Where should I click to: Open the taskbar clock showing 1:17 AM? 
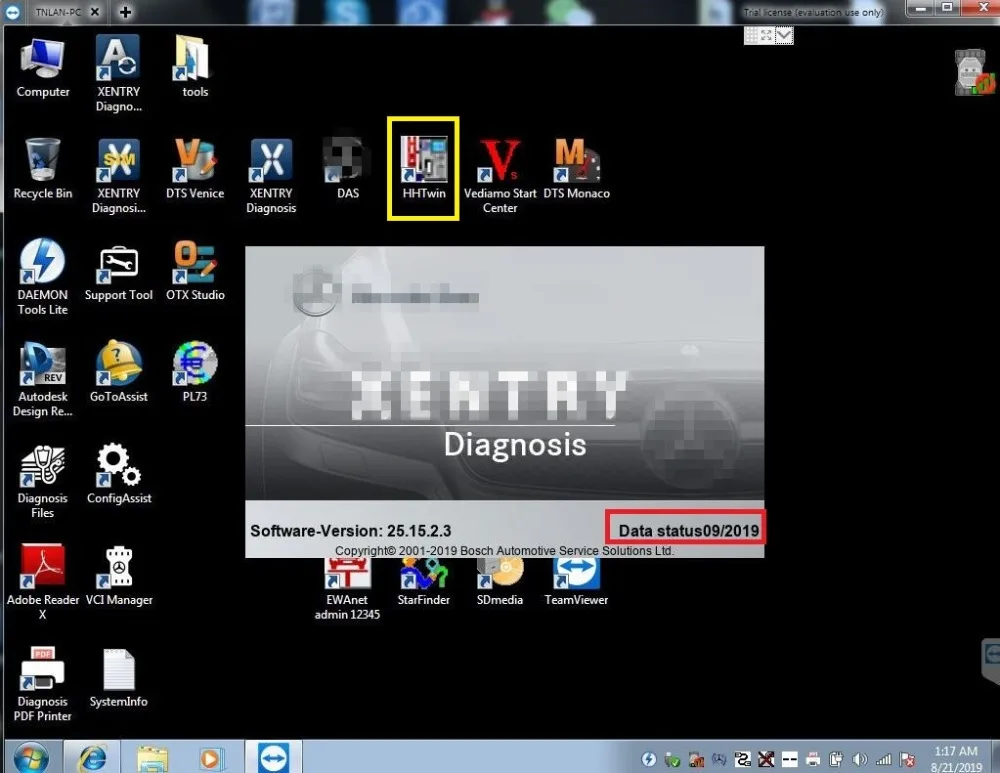[956, 759]
